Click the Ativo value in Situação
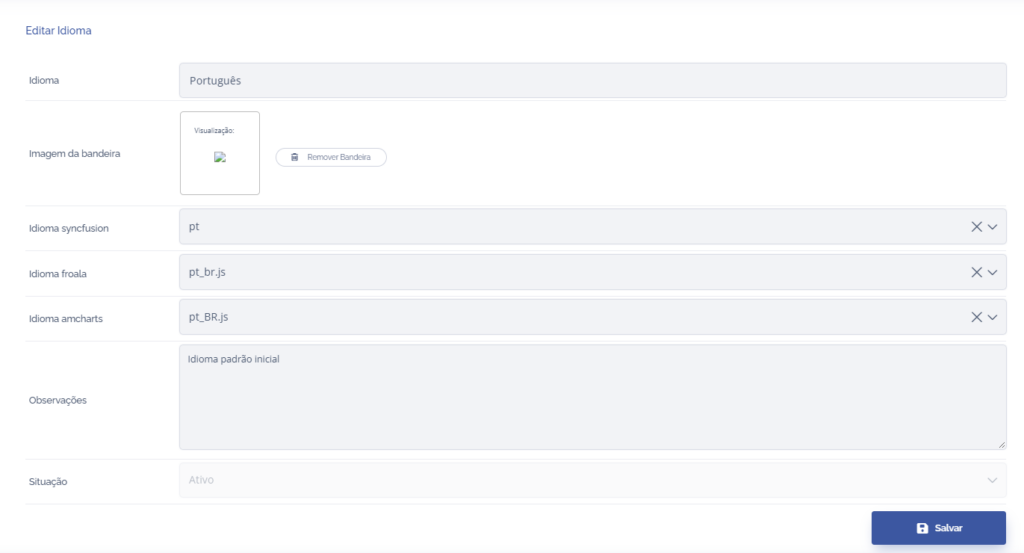 click(201, 480)
